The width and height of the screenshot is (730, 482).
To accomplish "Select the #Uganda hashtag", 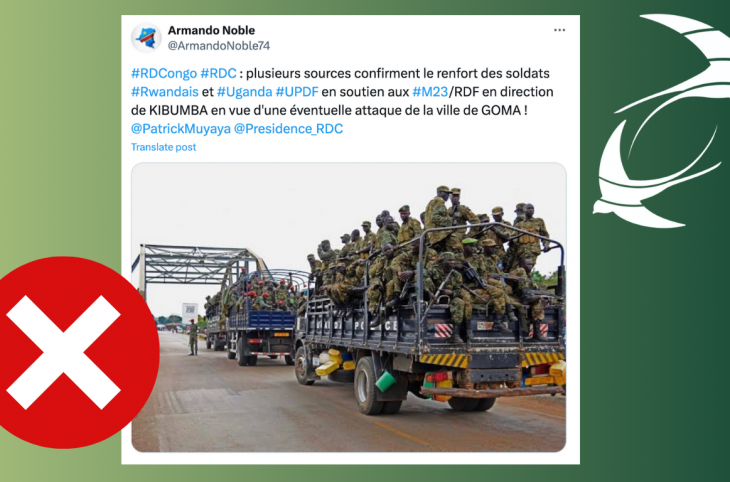I will tap(244, 92).
